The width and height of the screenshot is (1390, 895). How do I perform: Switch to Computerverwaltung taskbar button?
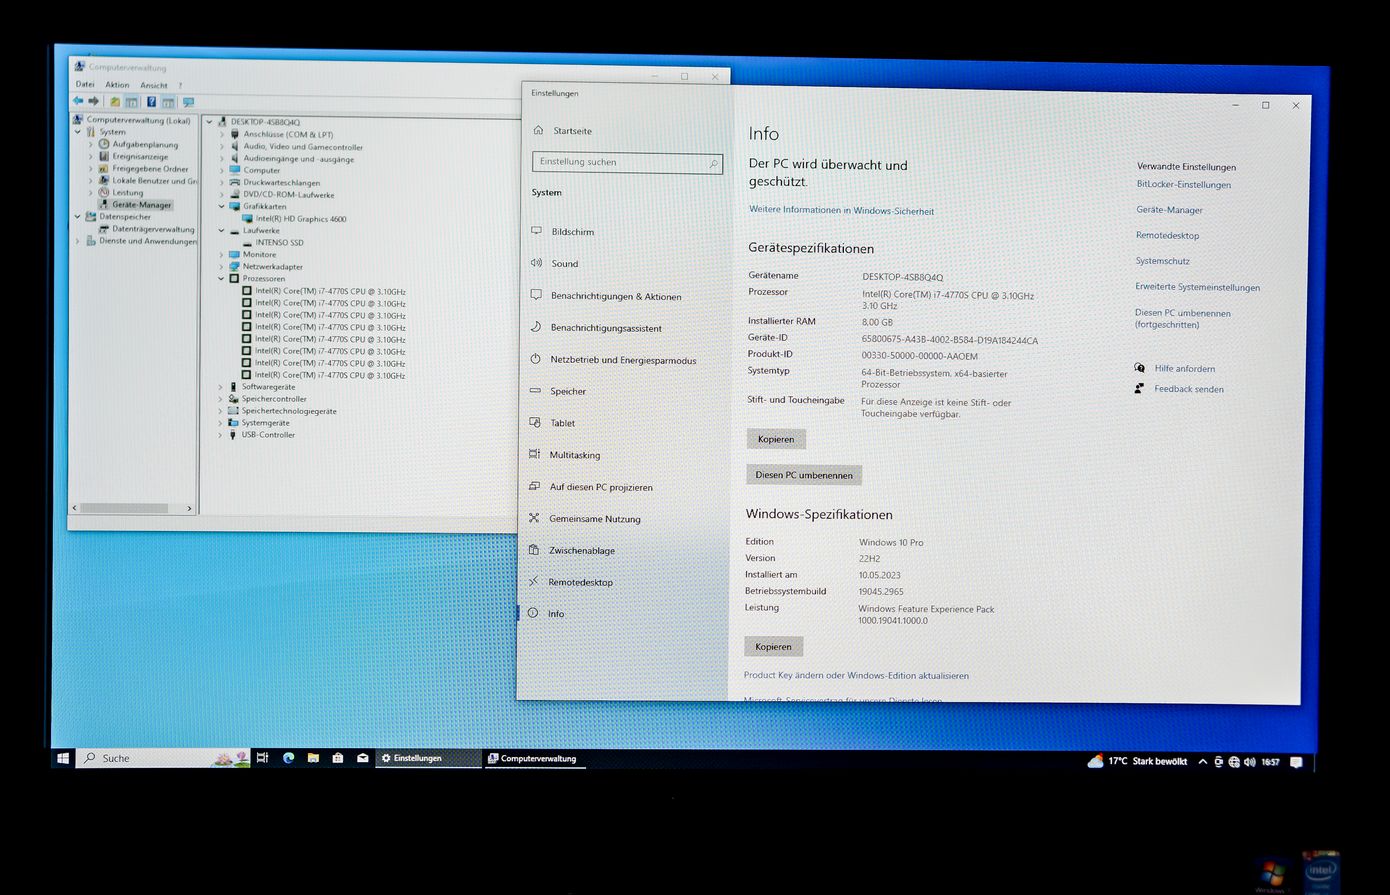tap(533, 759)
